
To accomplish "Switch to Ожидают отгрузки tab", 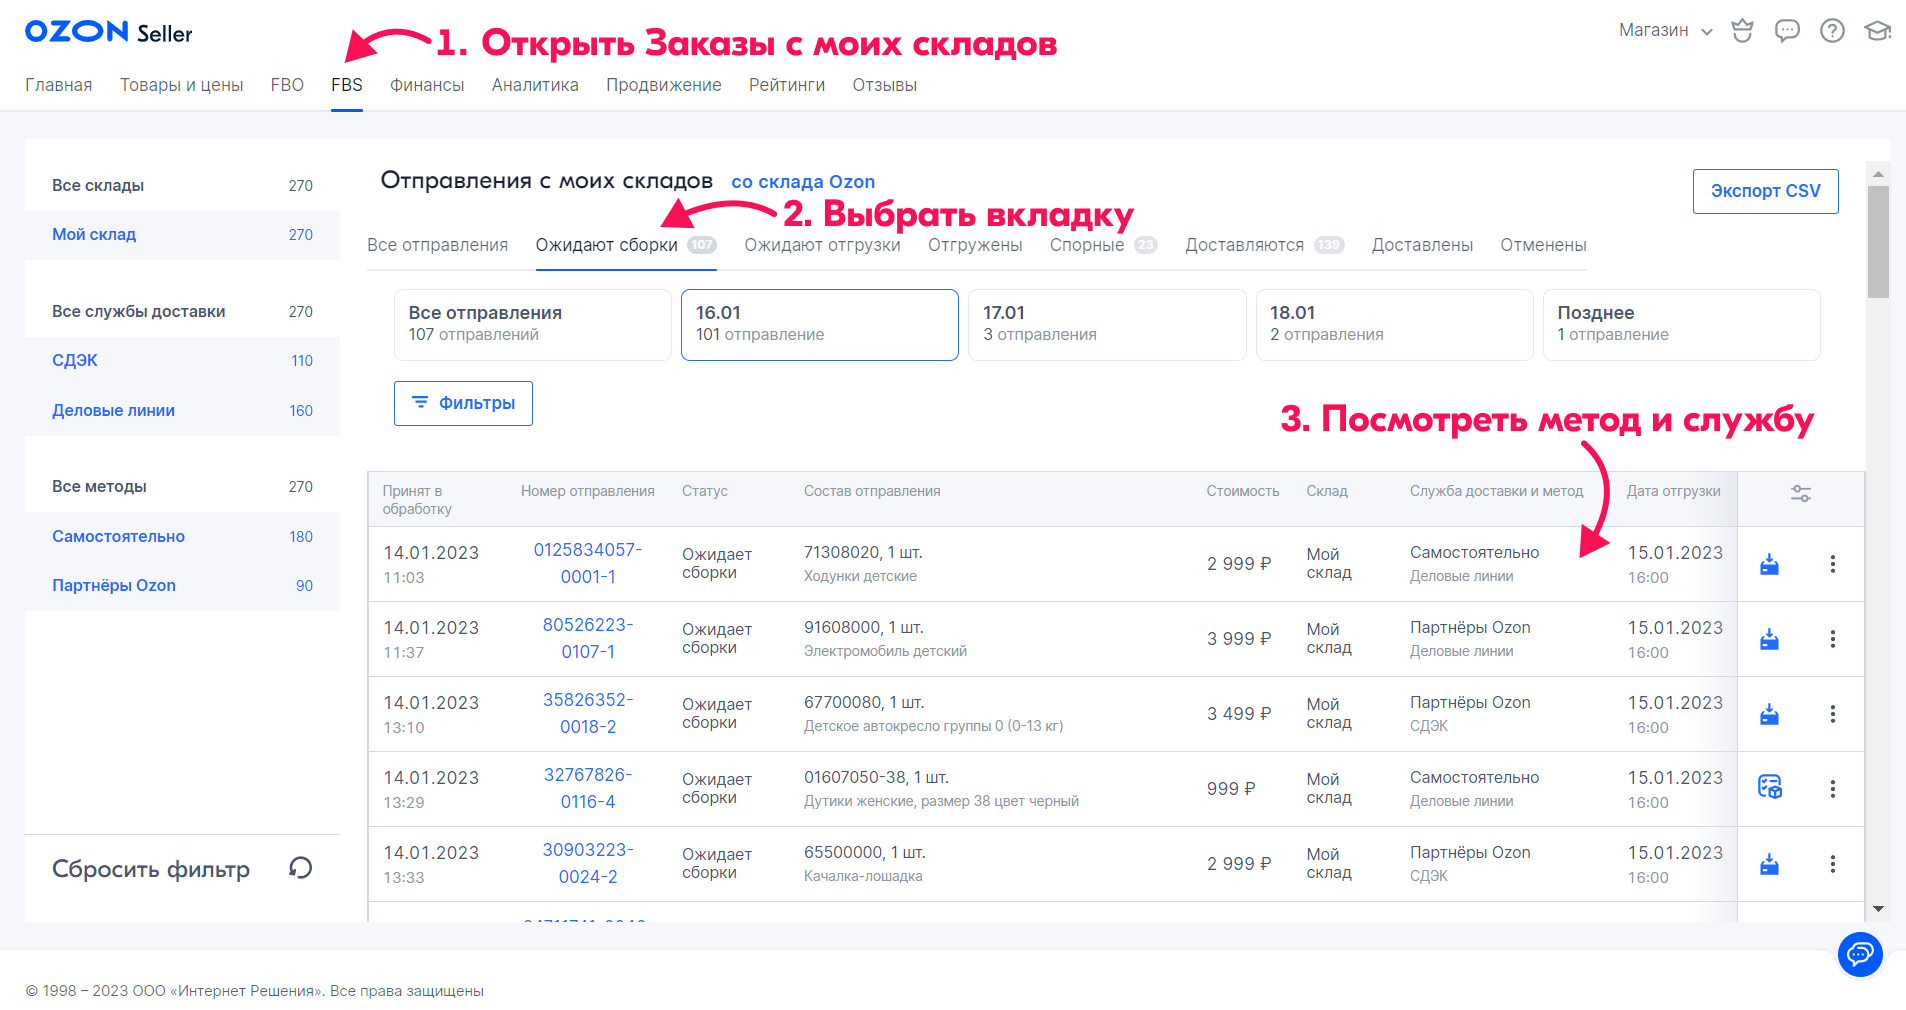I will point(822,245).
